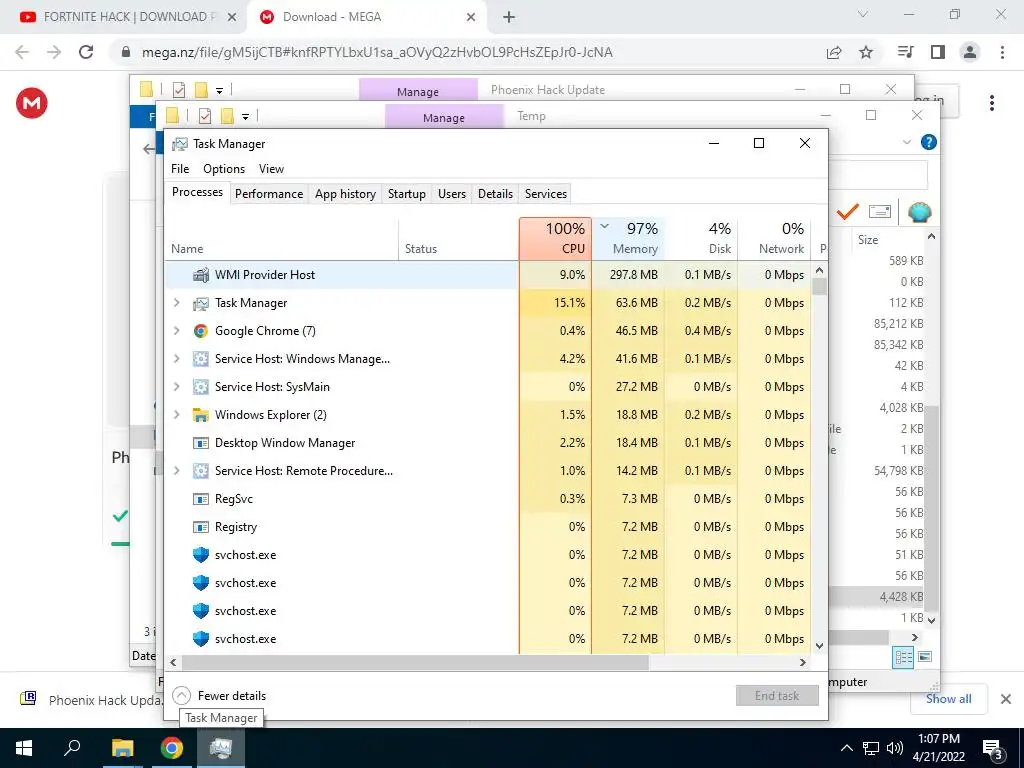The image size is (1024, 768).
Task: Expand the ribbon chevron in Temp window
Action: (906, 142)
